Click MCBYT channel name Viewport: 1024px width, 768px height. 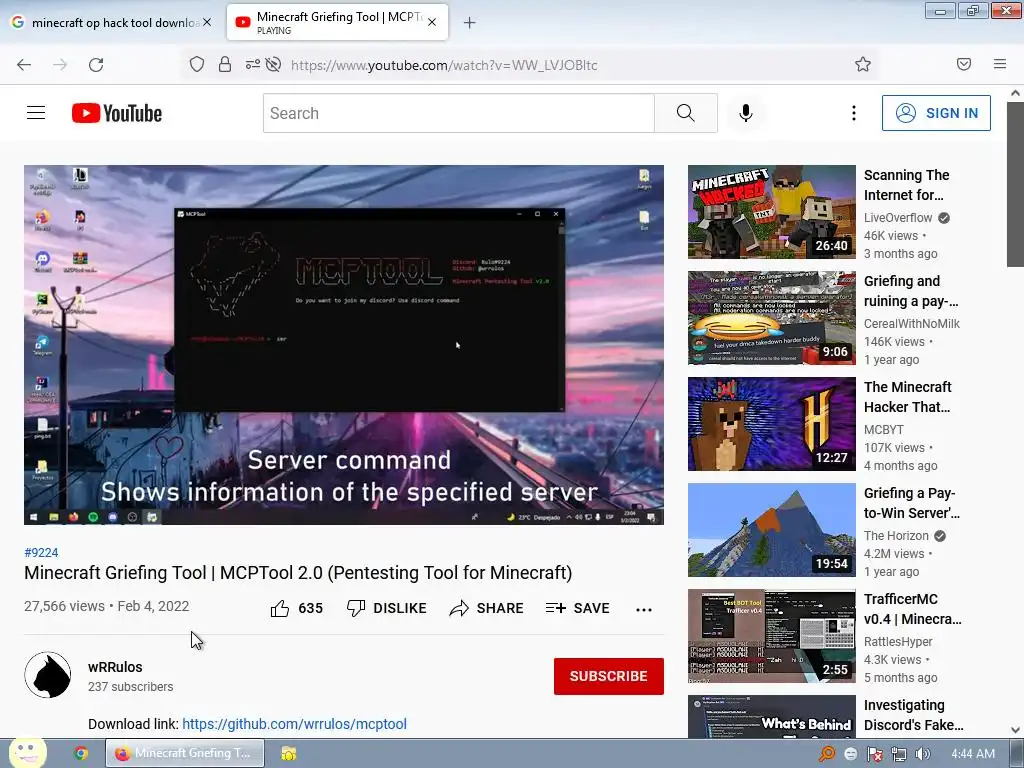coord(884,430)
